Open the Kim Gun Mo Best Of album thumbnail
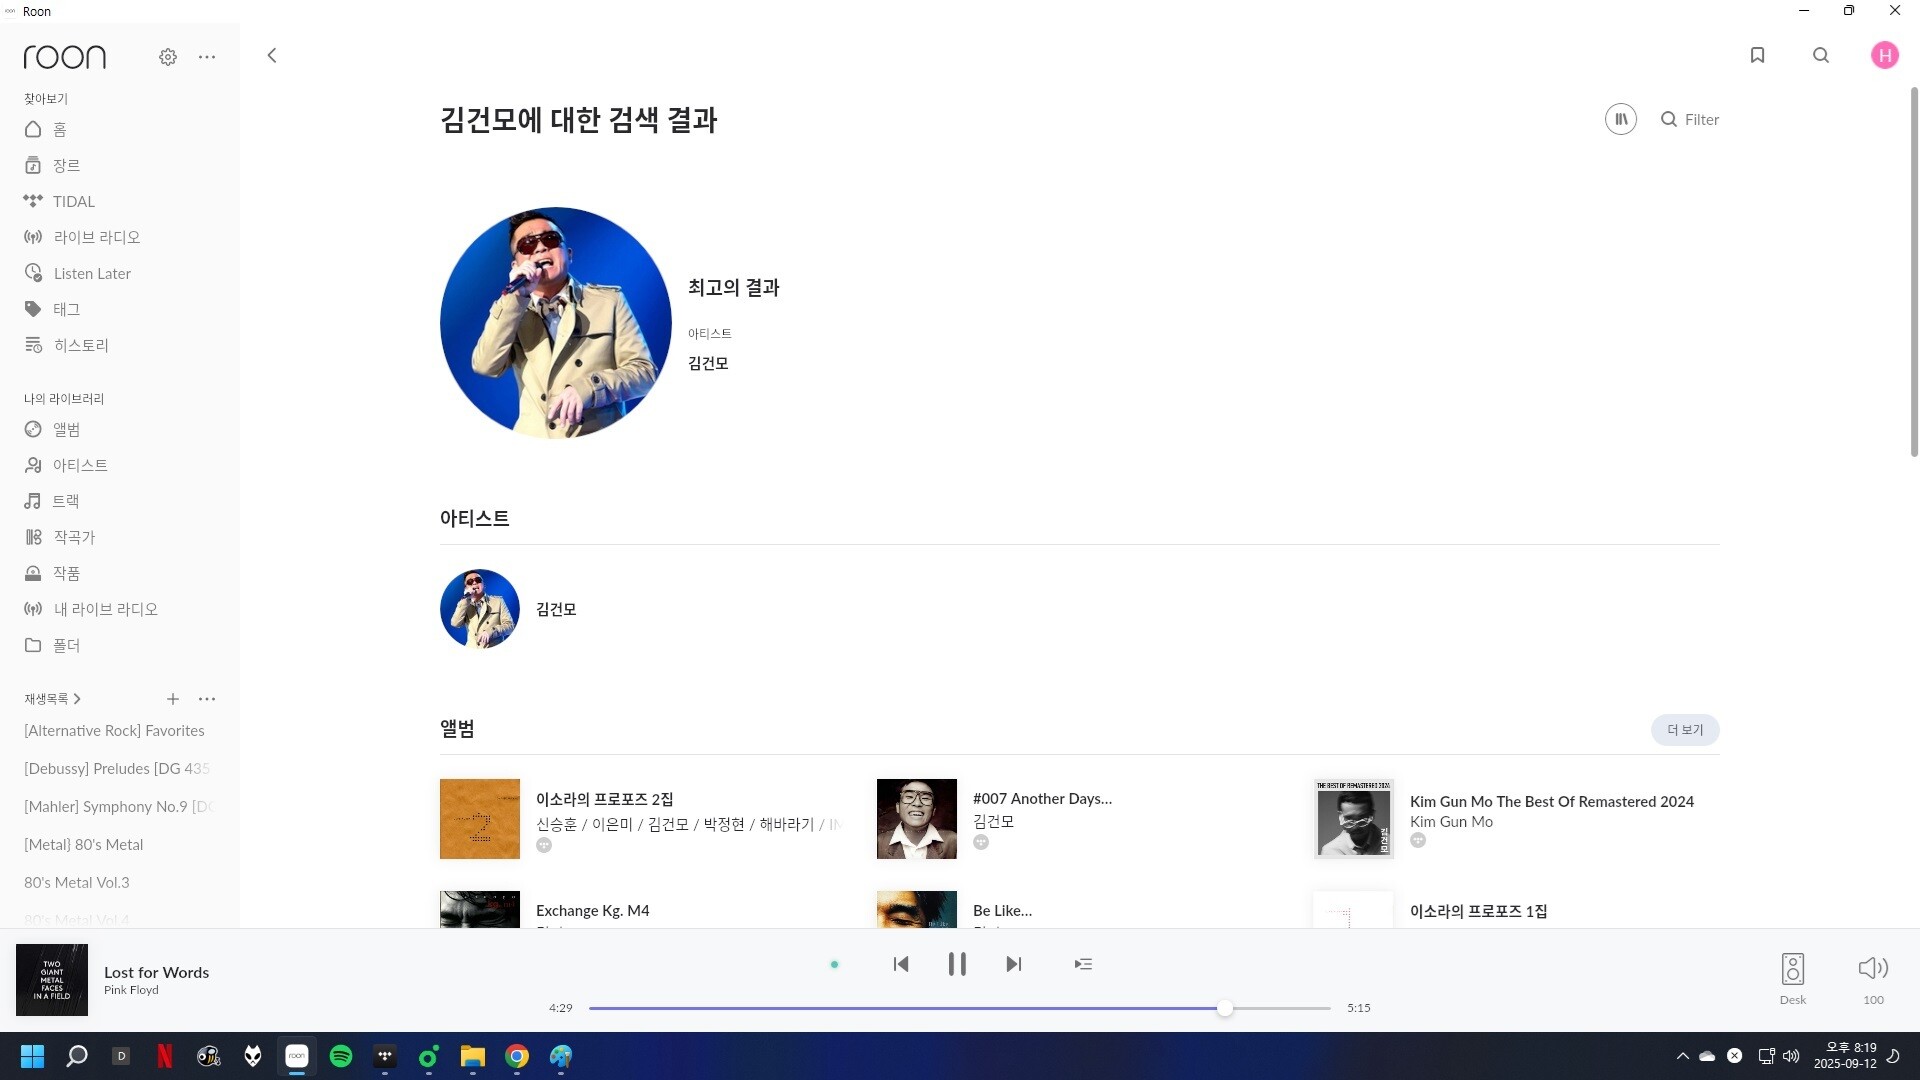 [x=1353, y=819]
